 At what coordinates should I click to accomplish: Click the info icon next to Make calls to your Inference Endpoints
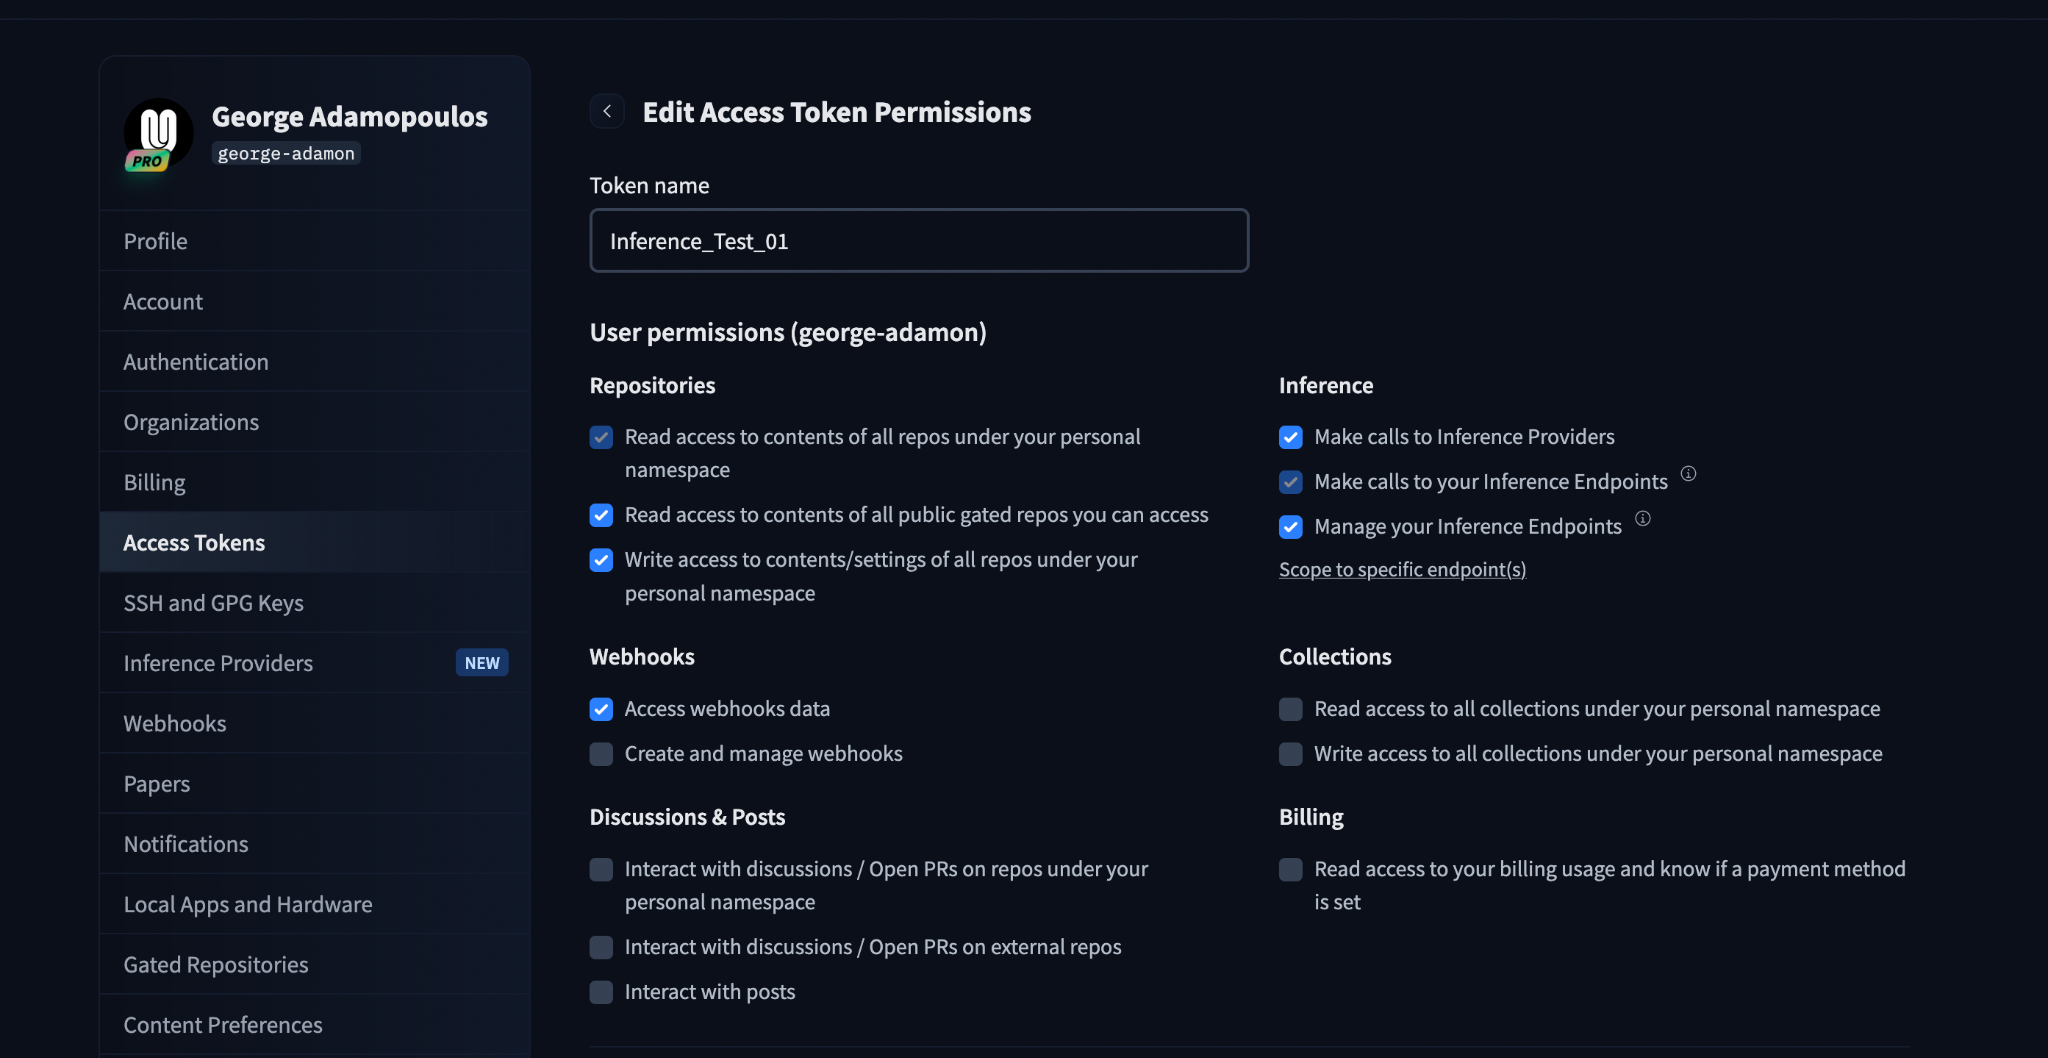point(1688,474)
